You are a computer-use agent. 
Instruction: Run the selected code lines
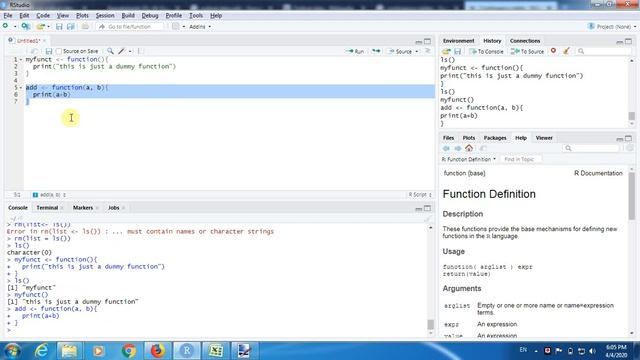coord(355,51)
